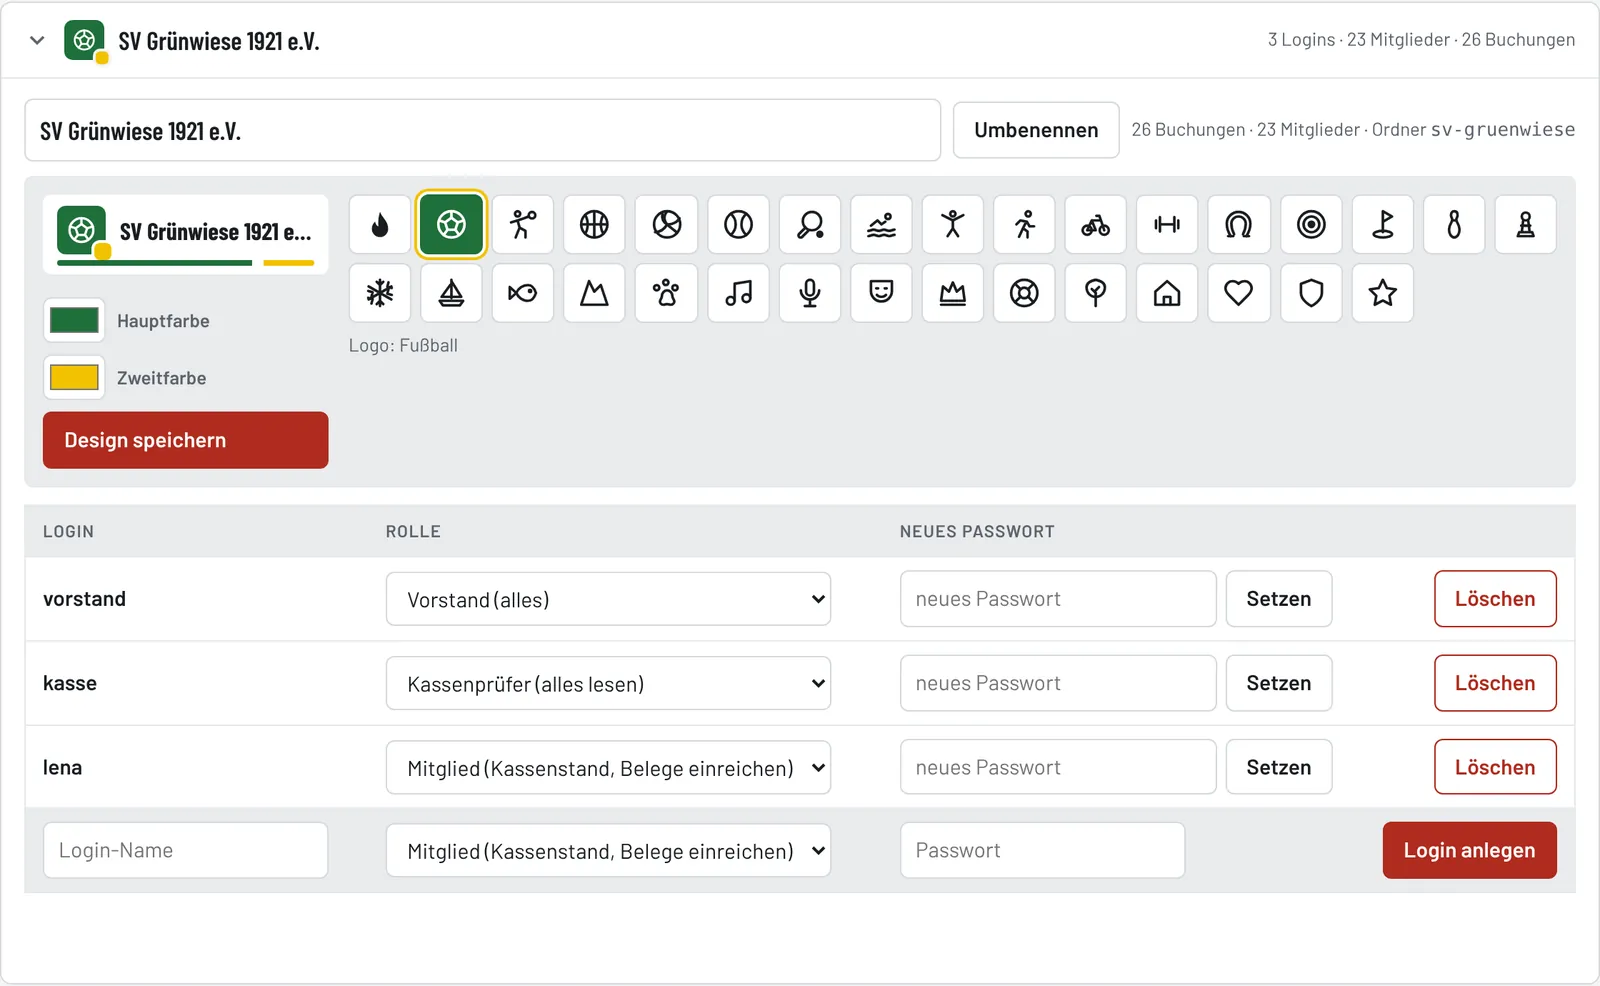This screenshot has width=1600, height=986.
Task: Choose the table tennis paddle logo
Action: pos(810,224)
